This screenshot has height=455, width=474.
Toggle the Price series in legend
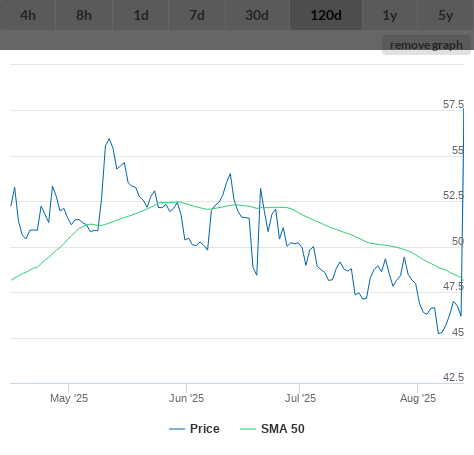(x=205, y=429)
